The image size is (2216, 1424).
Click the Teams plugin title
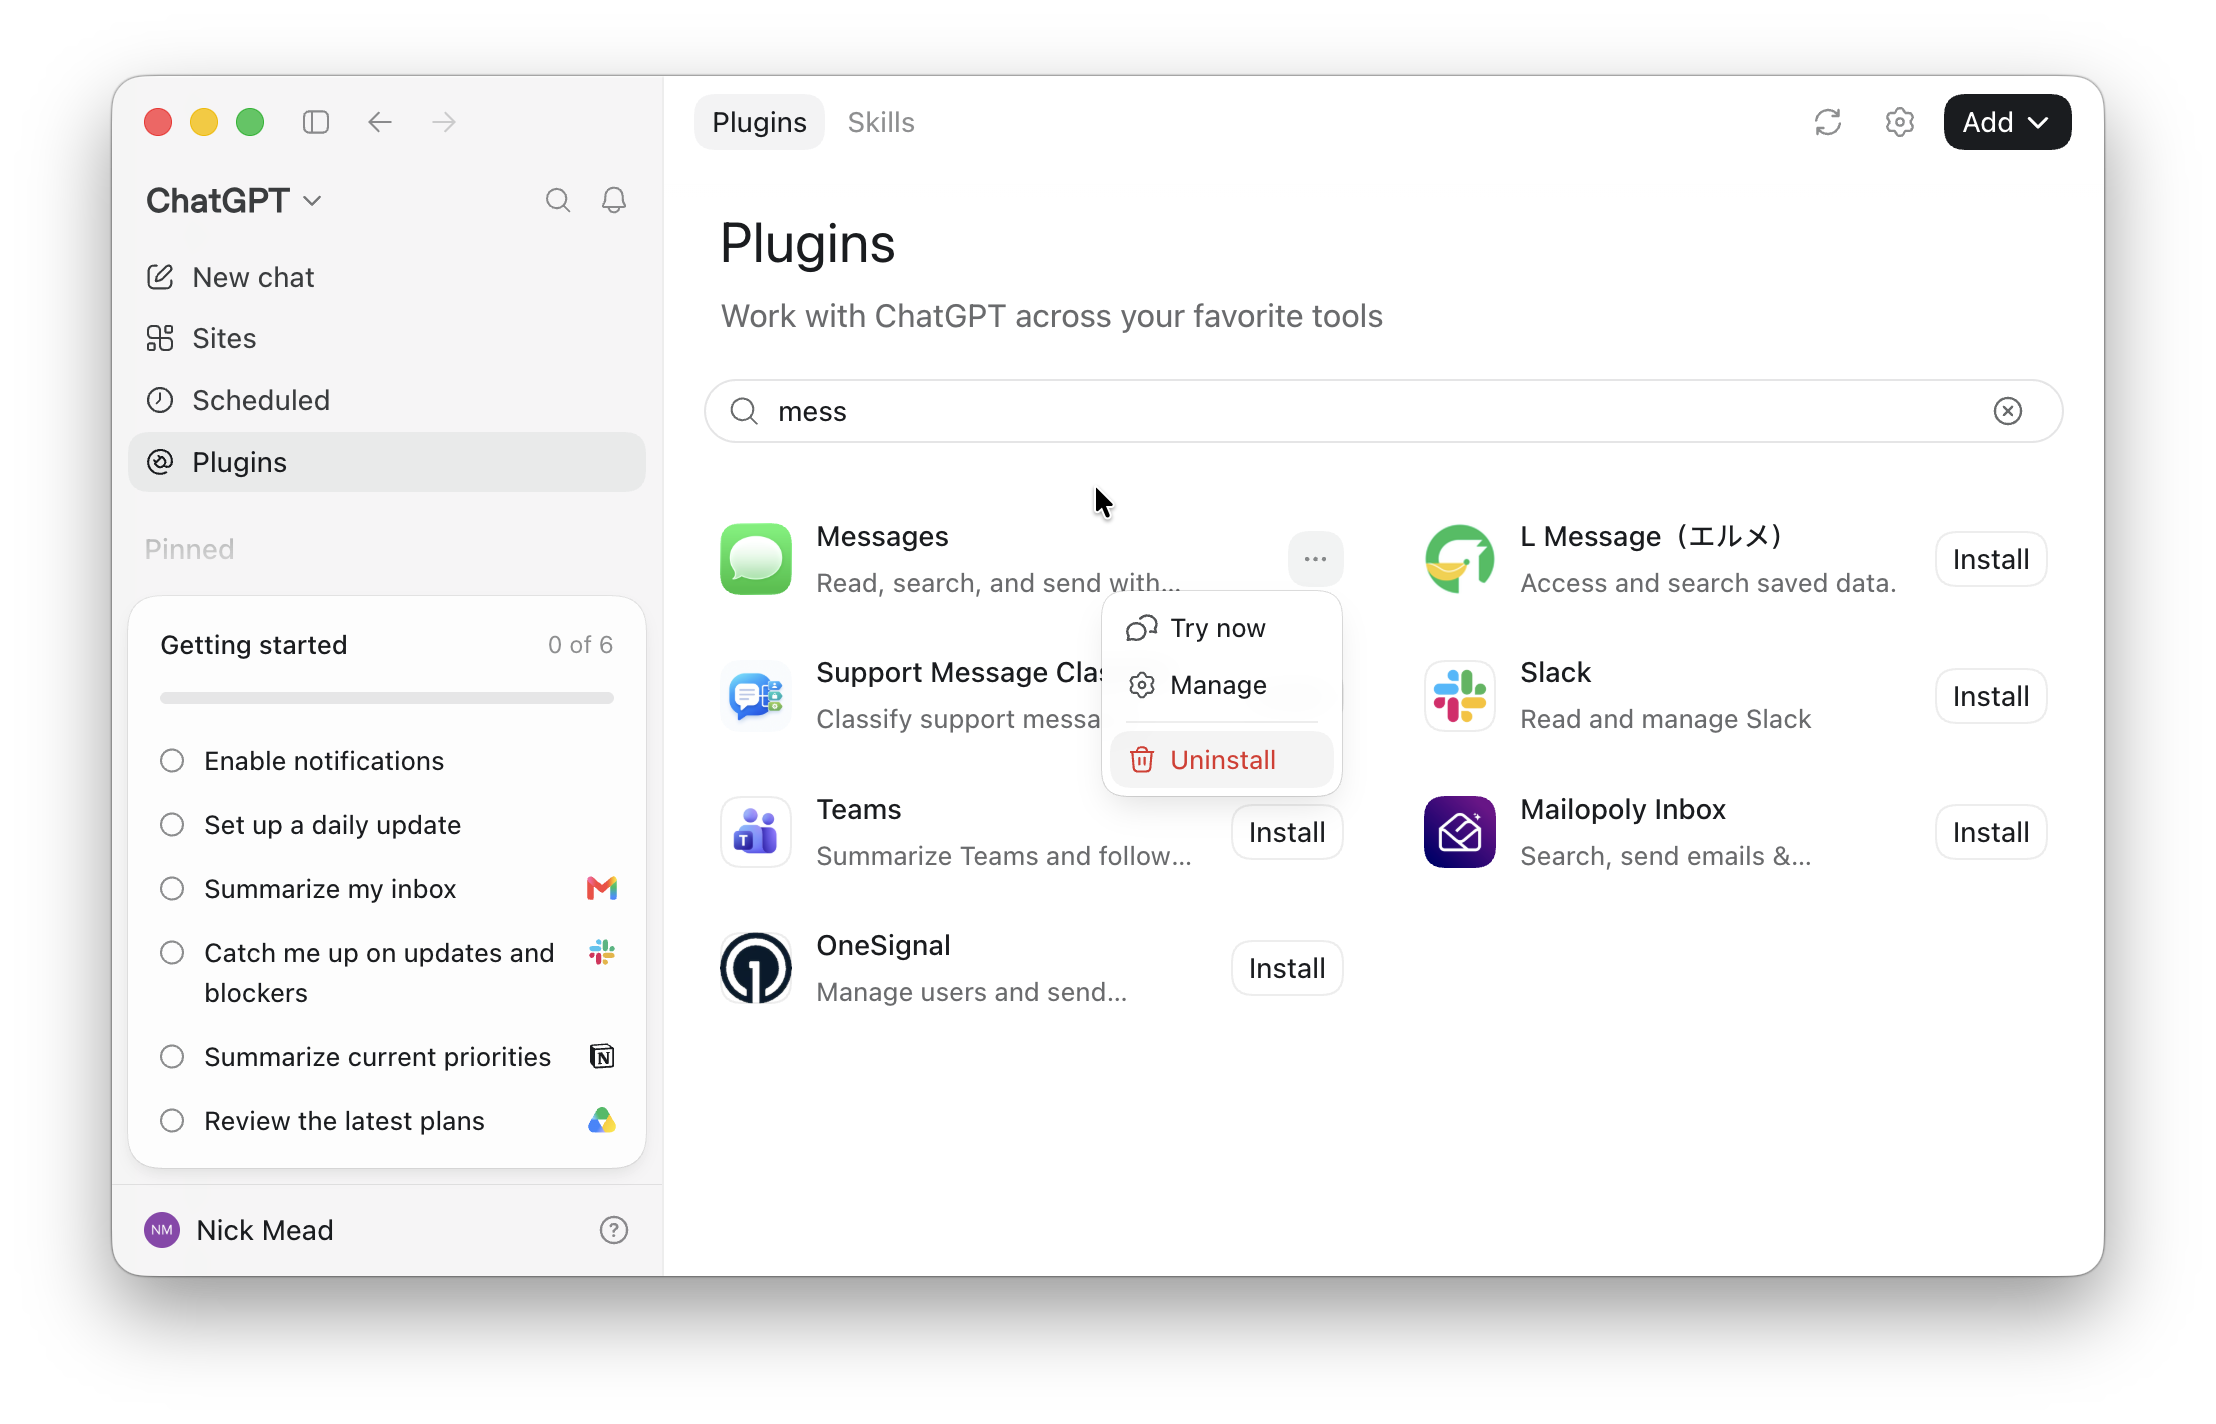tap(858, 809)
